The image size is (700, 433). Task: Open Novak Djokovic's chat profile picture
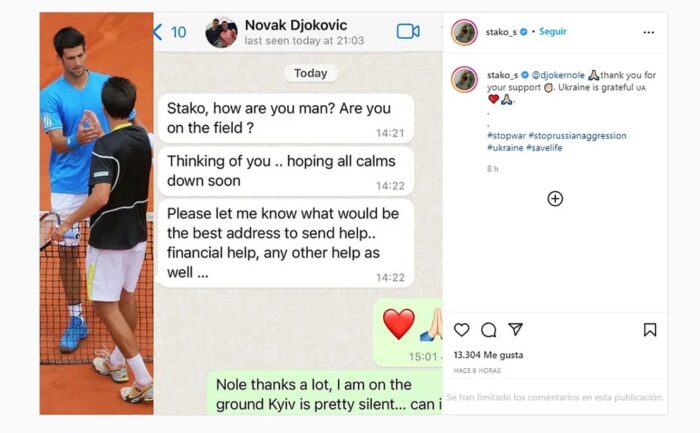[221, 33]
